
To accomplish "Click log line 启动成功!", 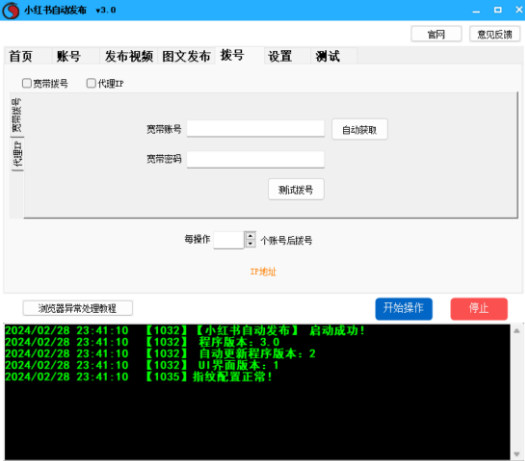I will (x=185, y=331).
